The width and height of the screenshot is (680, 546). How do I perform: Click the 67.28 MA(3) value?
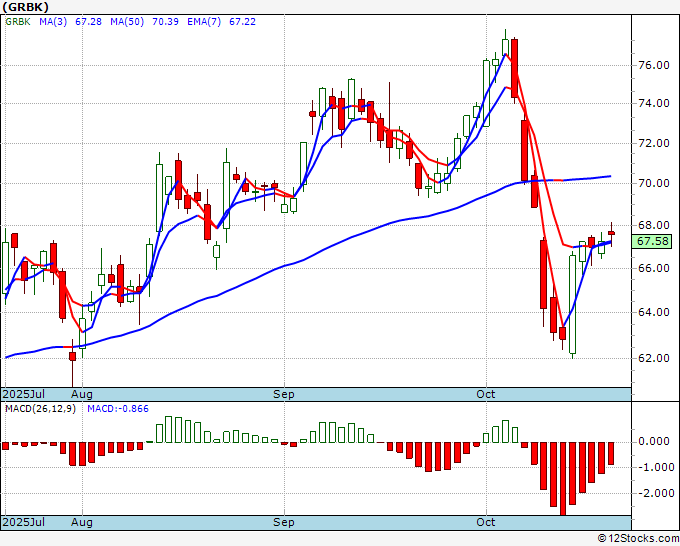[88, 22]
